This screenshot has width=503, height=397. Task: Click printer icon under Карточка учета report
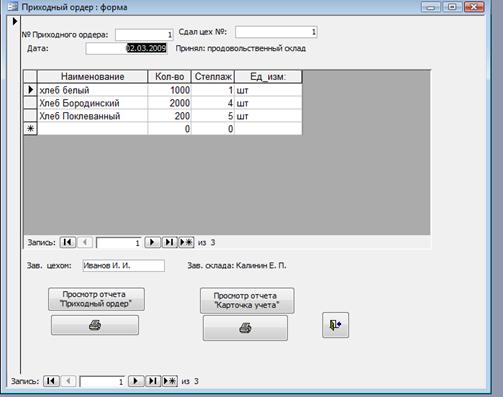pyautogui.click(x=245, y=328)
